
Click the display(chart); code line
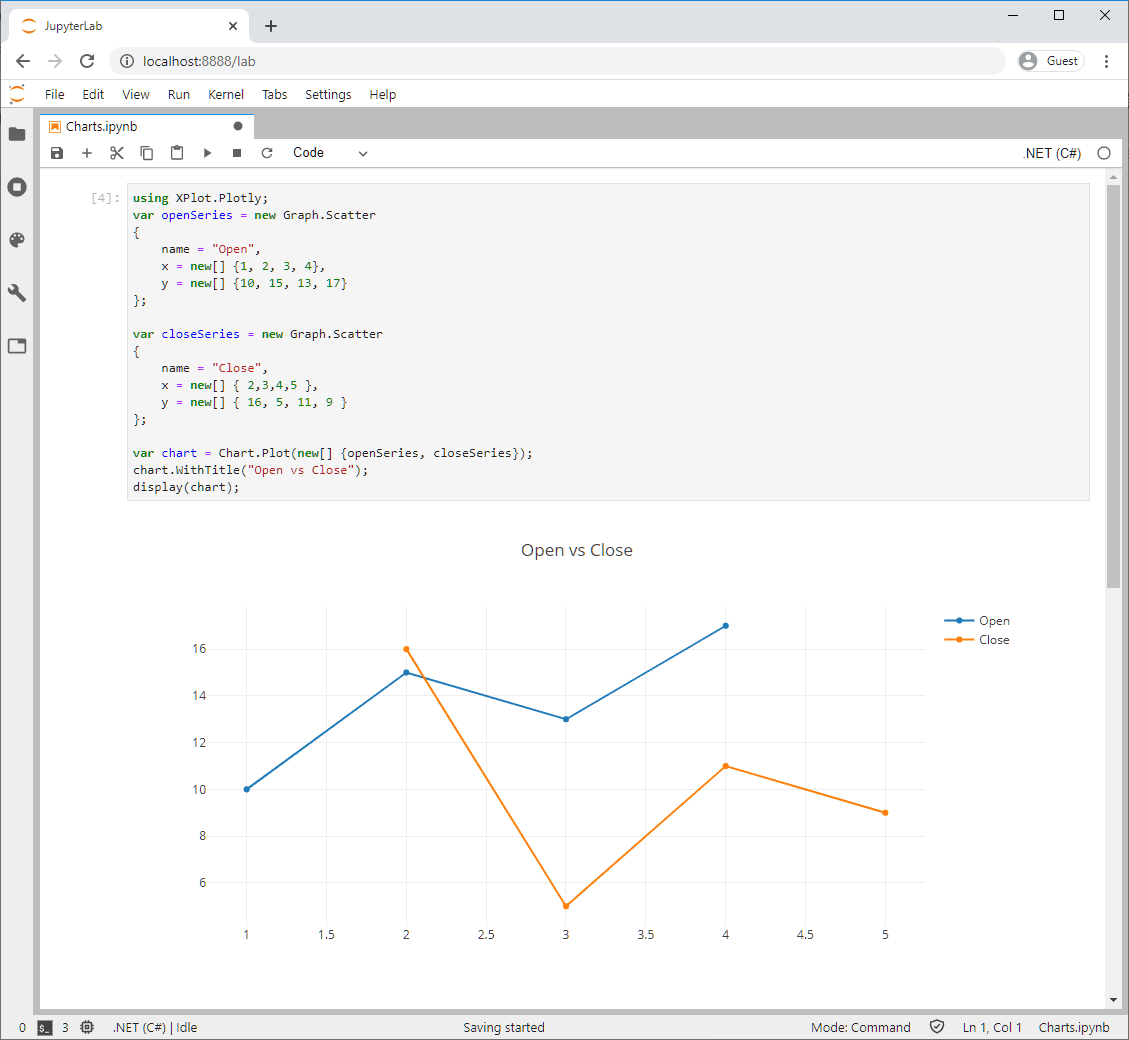[186, 488]
